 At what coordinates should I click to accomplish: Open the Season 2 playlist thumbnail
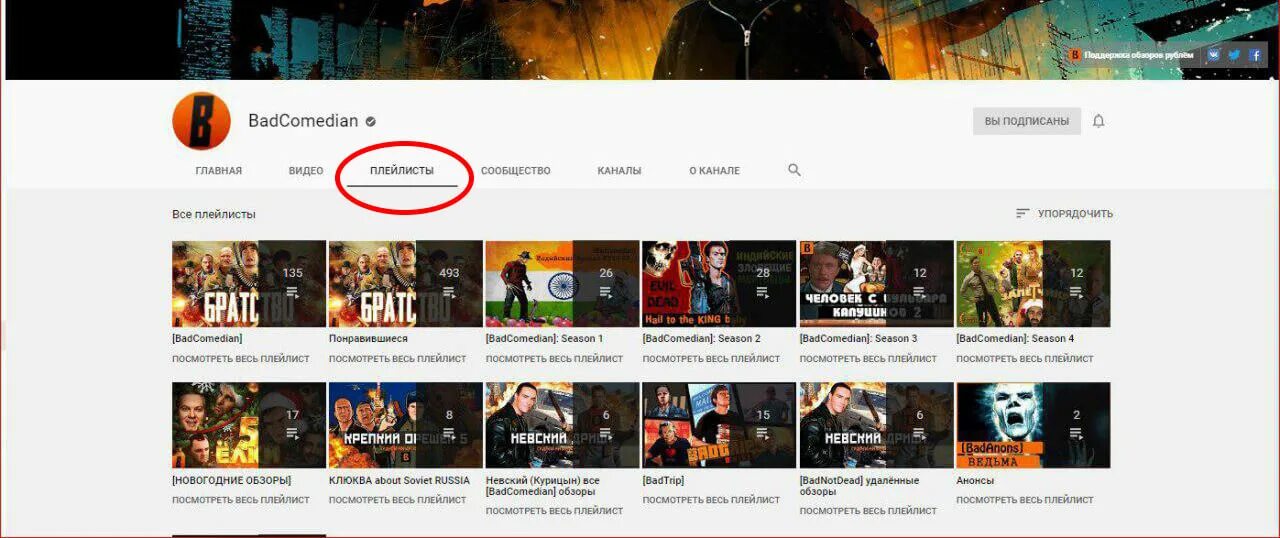719,283
